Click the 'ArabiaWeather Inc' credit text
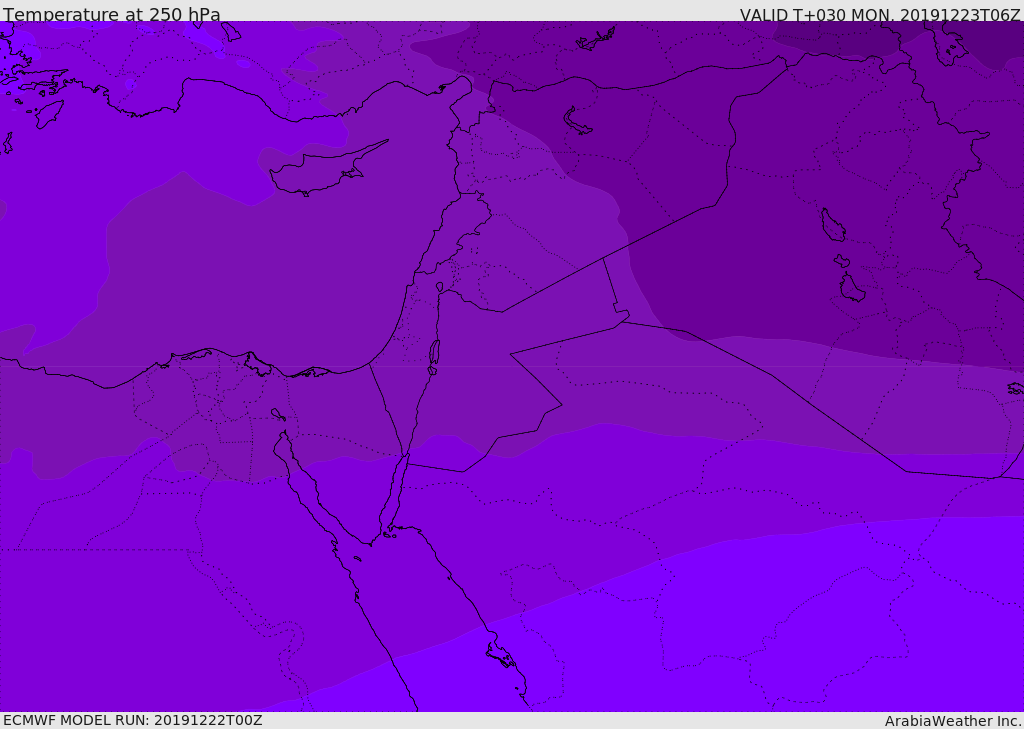The image size is (1024, 729). point(951,721)
